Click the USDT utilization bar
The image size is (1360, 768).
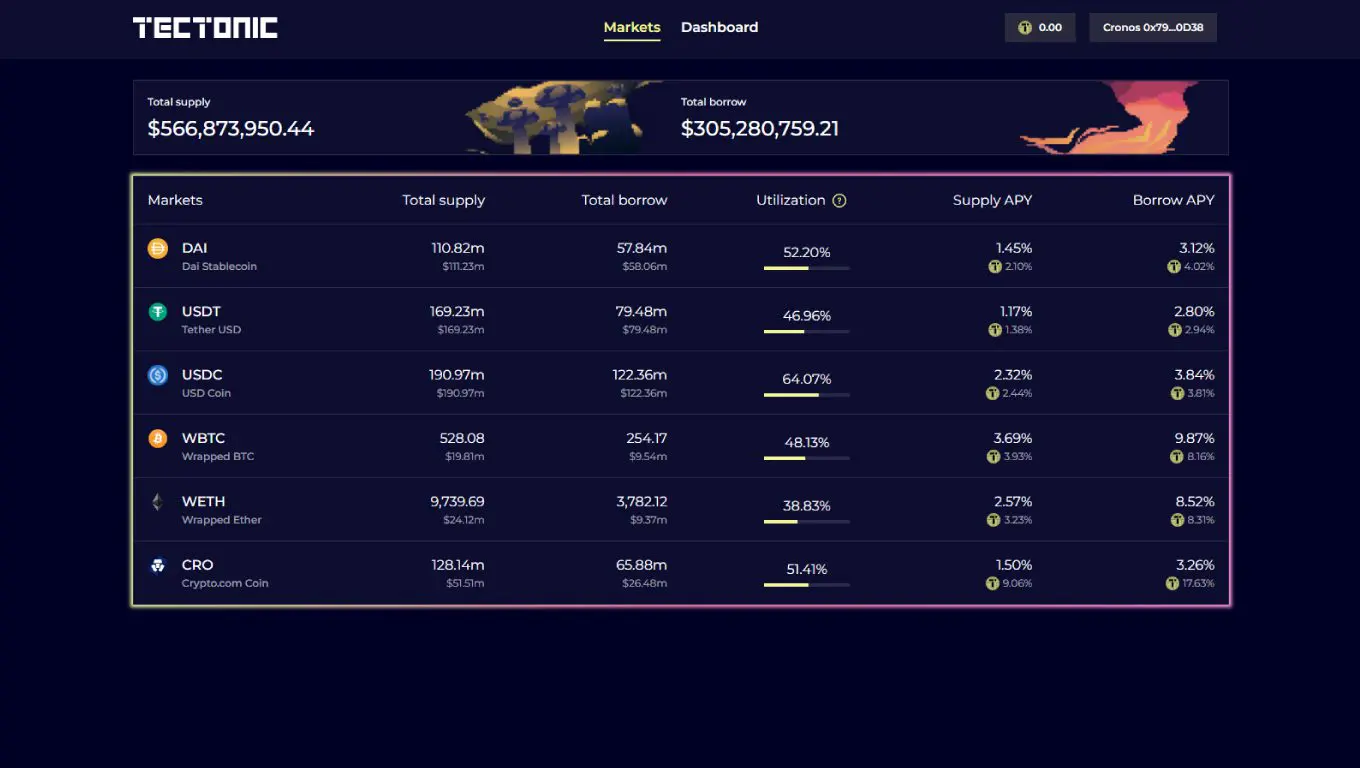(x=807, y=331)
